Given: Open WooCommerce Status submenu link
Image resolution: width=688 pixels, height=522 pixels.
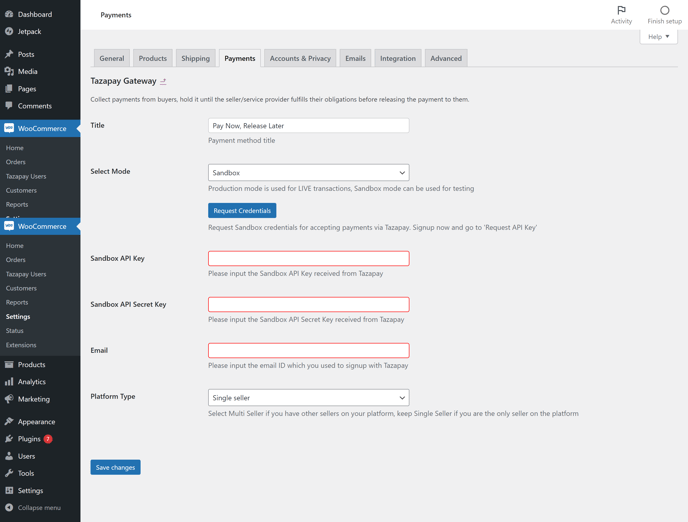Looking at the screenshot, I should [14, 331].
